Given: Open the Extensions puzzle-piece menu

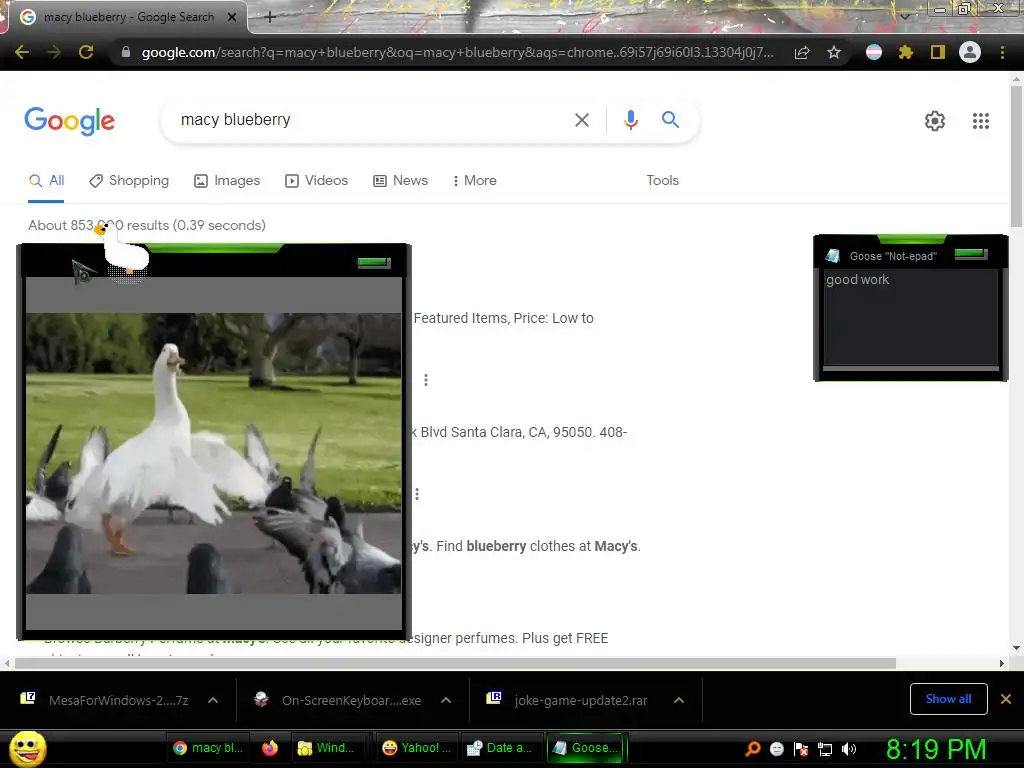Looking at the screenshot, I should coord(906,52).
